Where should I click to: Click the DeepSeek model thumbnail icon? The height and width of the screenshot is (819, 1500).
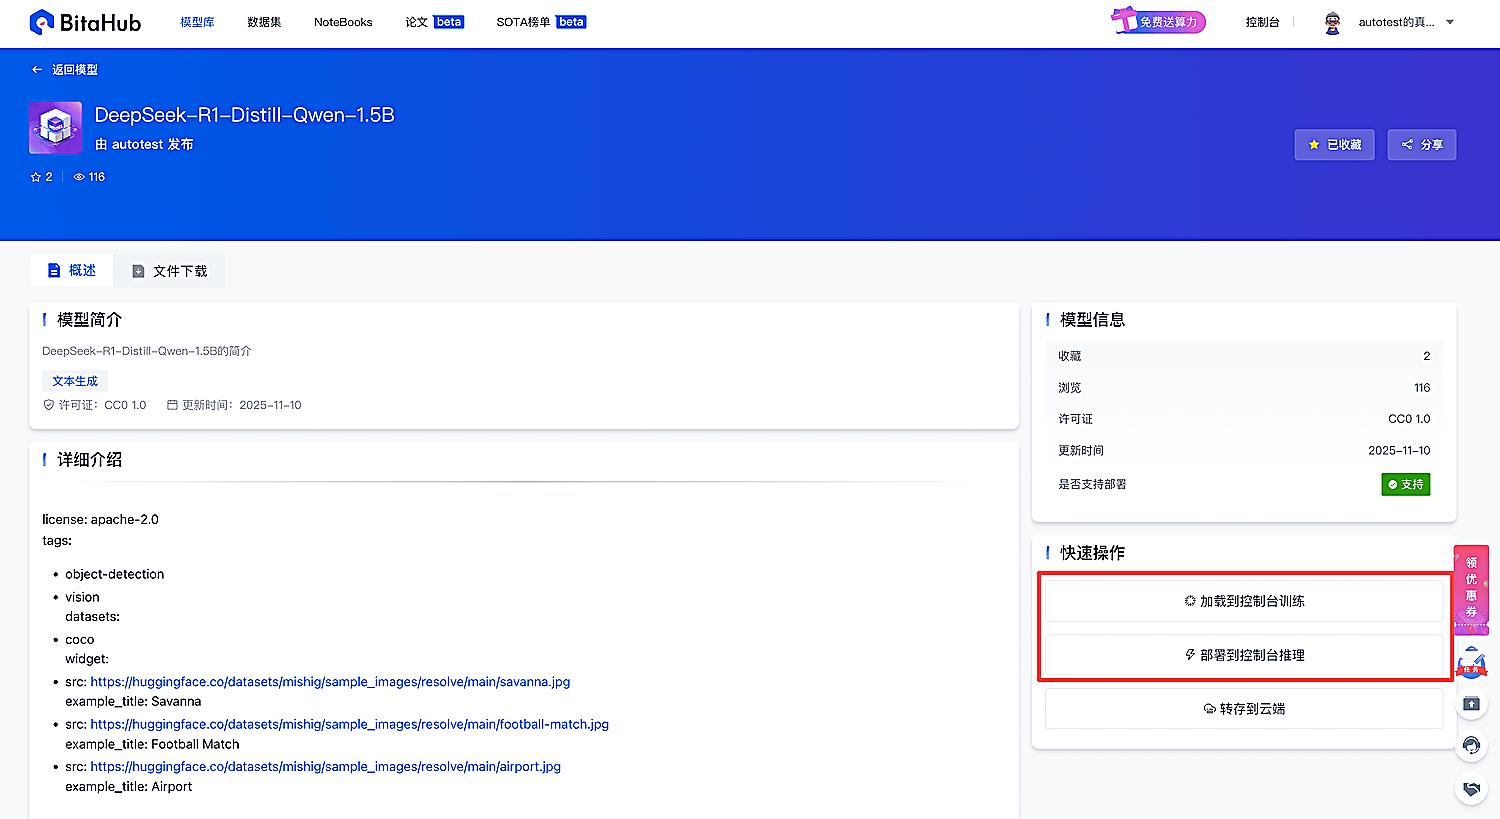pyautogui.click(x=55, y=127)
